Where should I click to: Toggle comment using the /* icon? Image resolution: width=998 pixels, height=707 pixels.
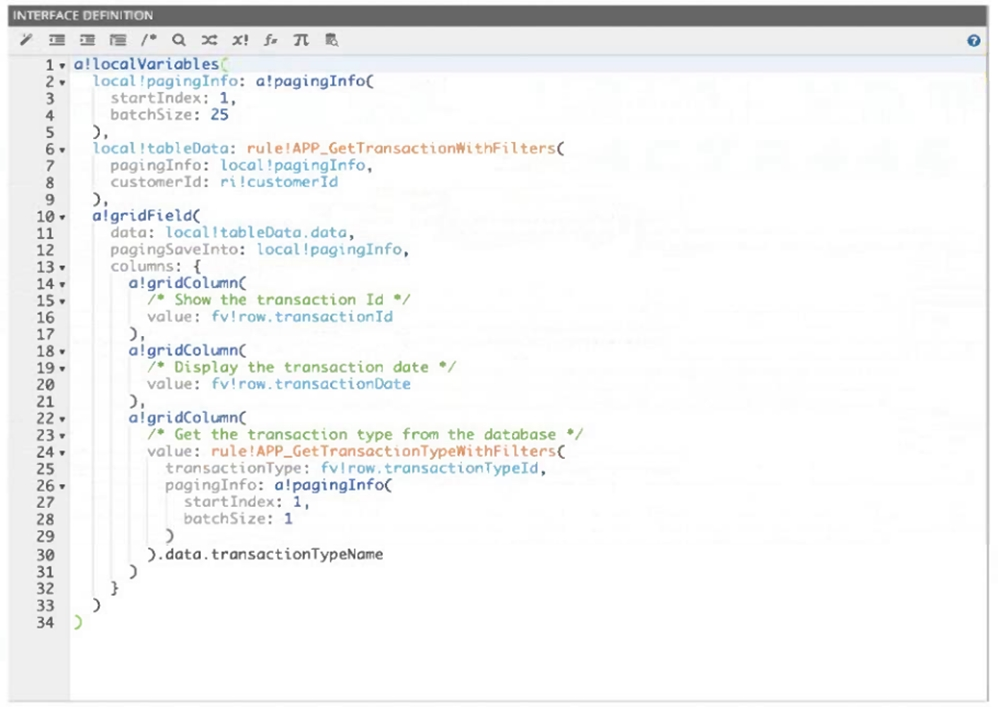pos(148,40)
